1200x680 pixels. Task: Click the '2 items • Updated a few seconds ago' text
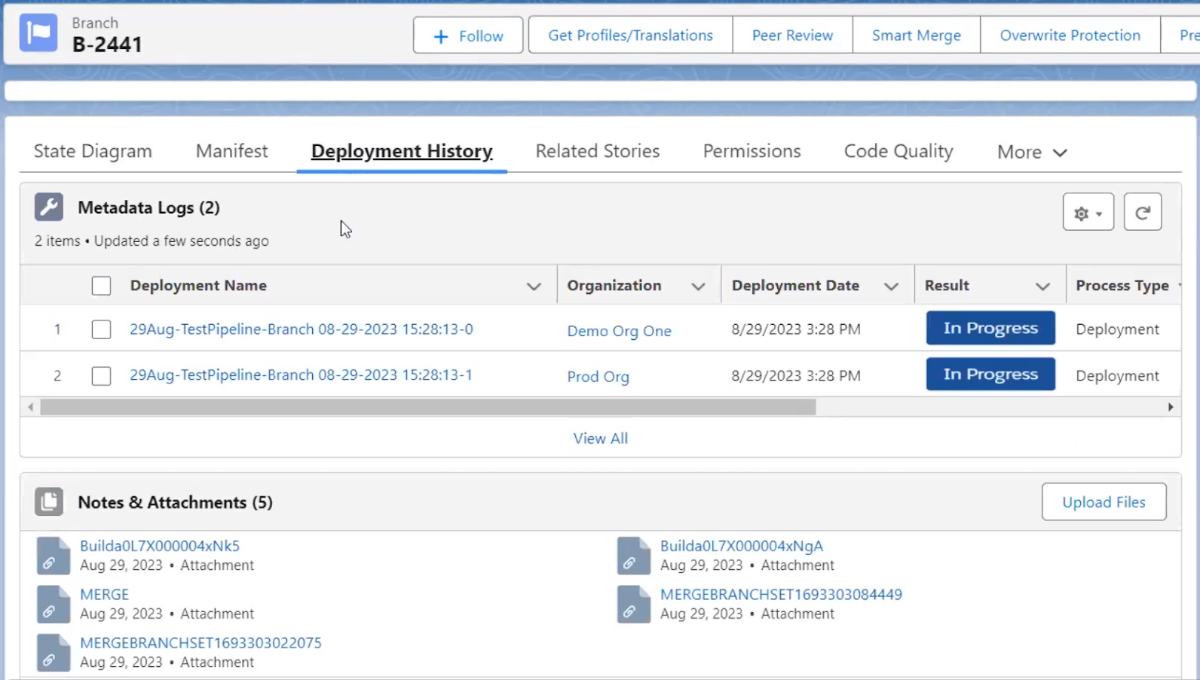tap(151, 241)
